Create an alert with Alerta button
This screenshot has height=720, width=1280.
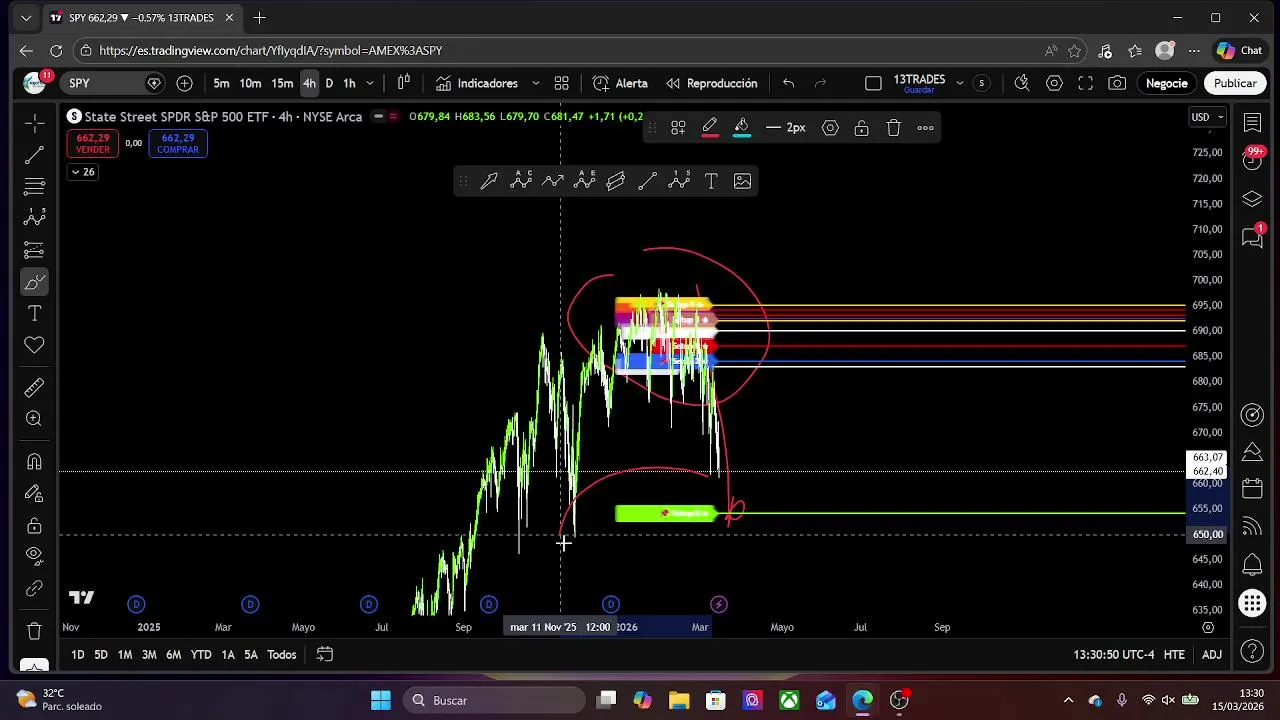[620, 83]
